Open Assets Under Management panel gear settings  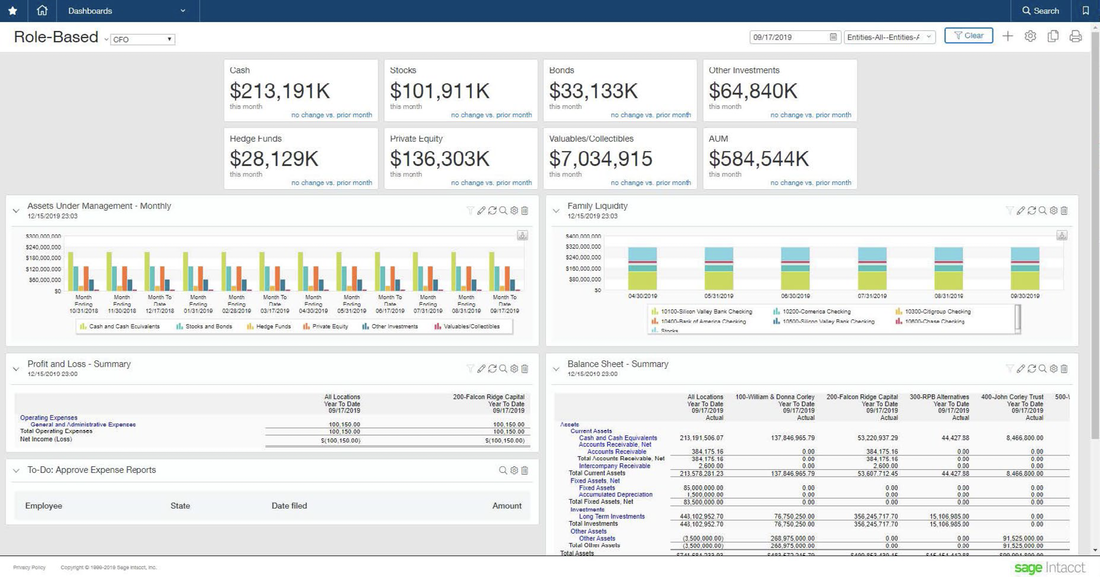click(x=514, y=211)
